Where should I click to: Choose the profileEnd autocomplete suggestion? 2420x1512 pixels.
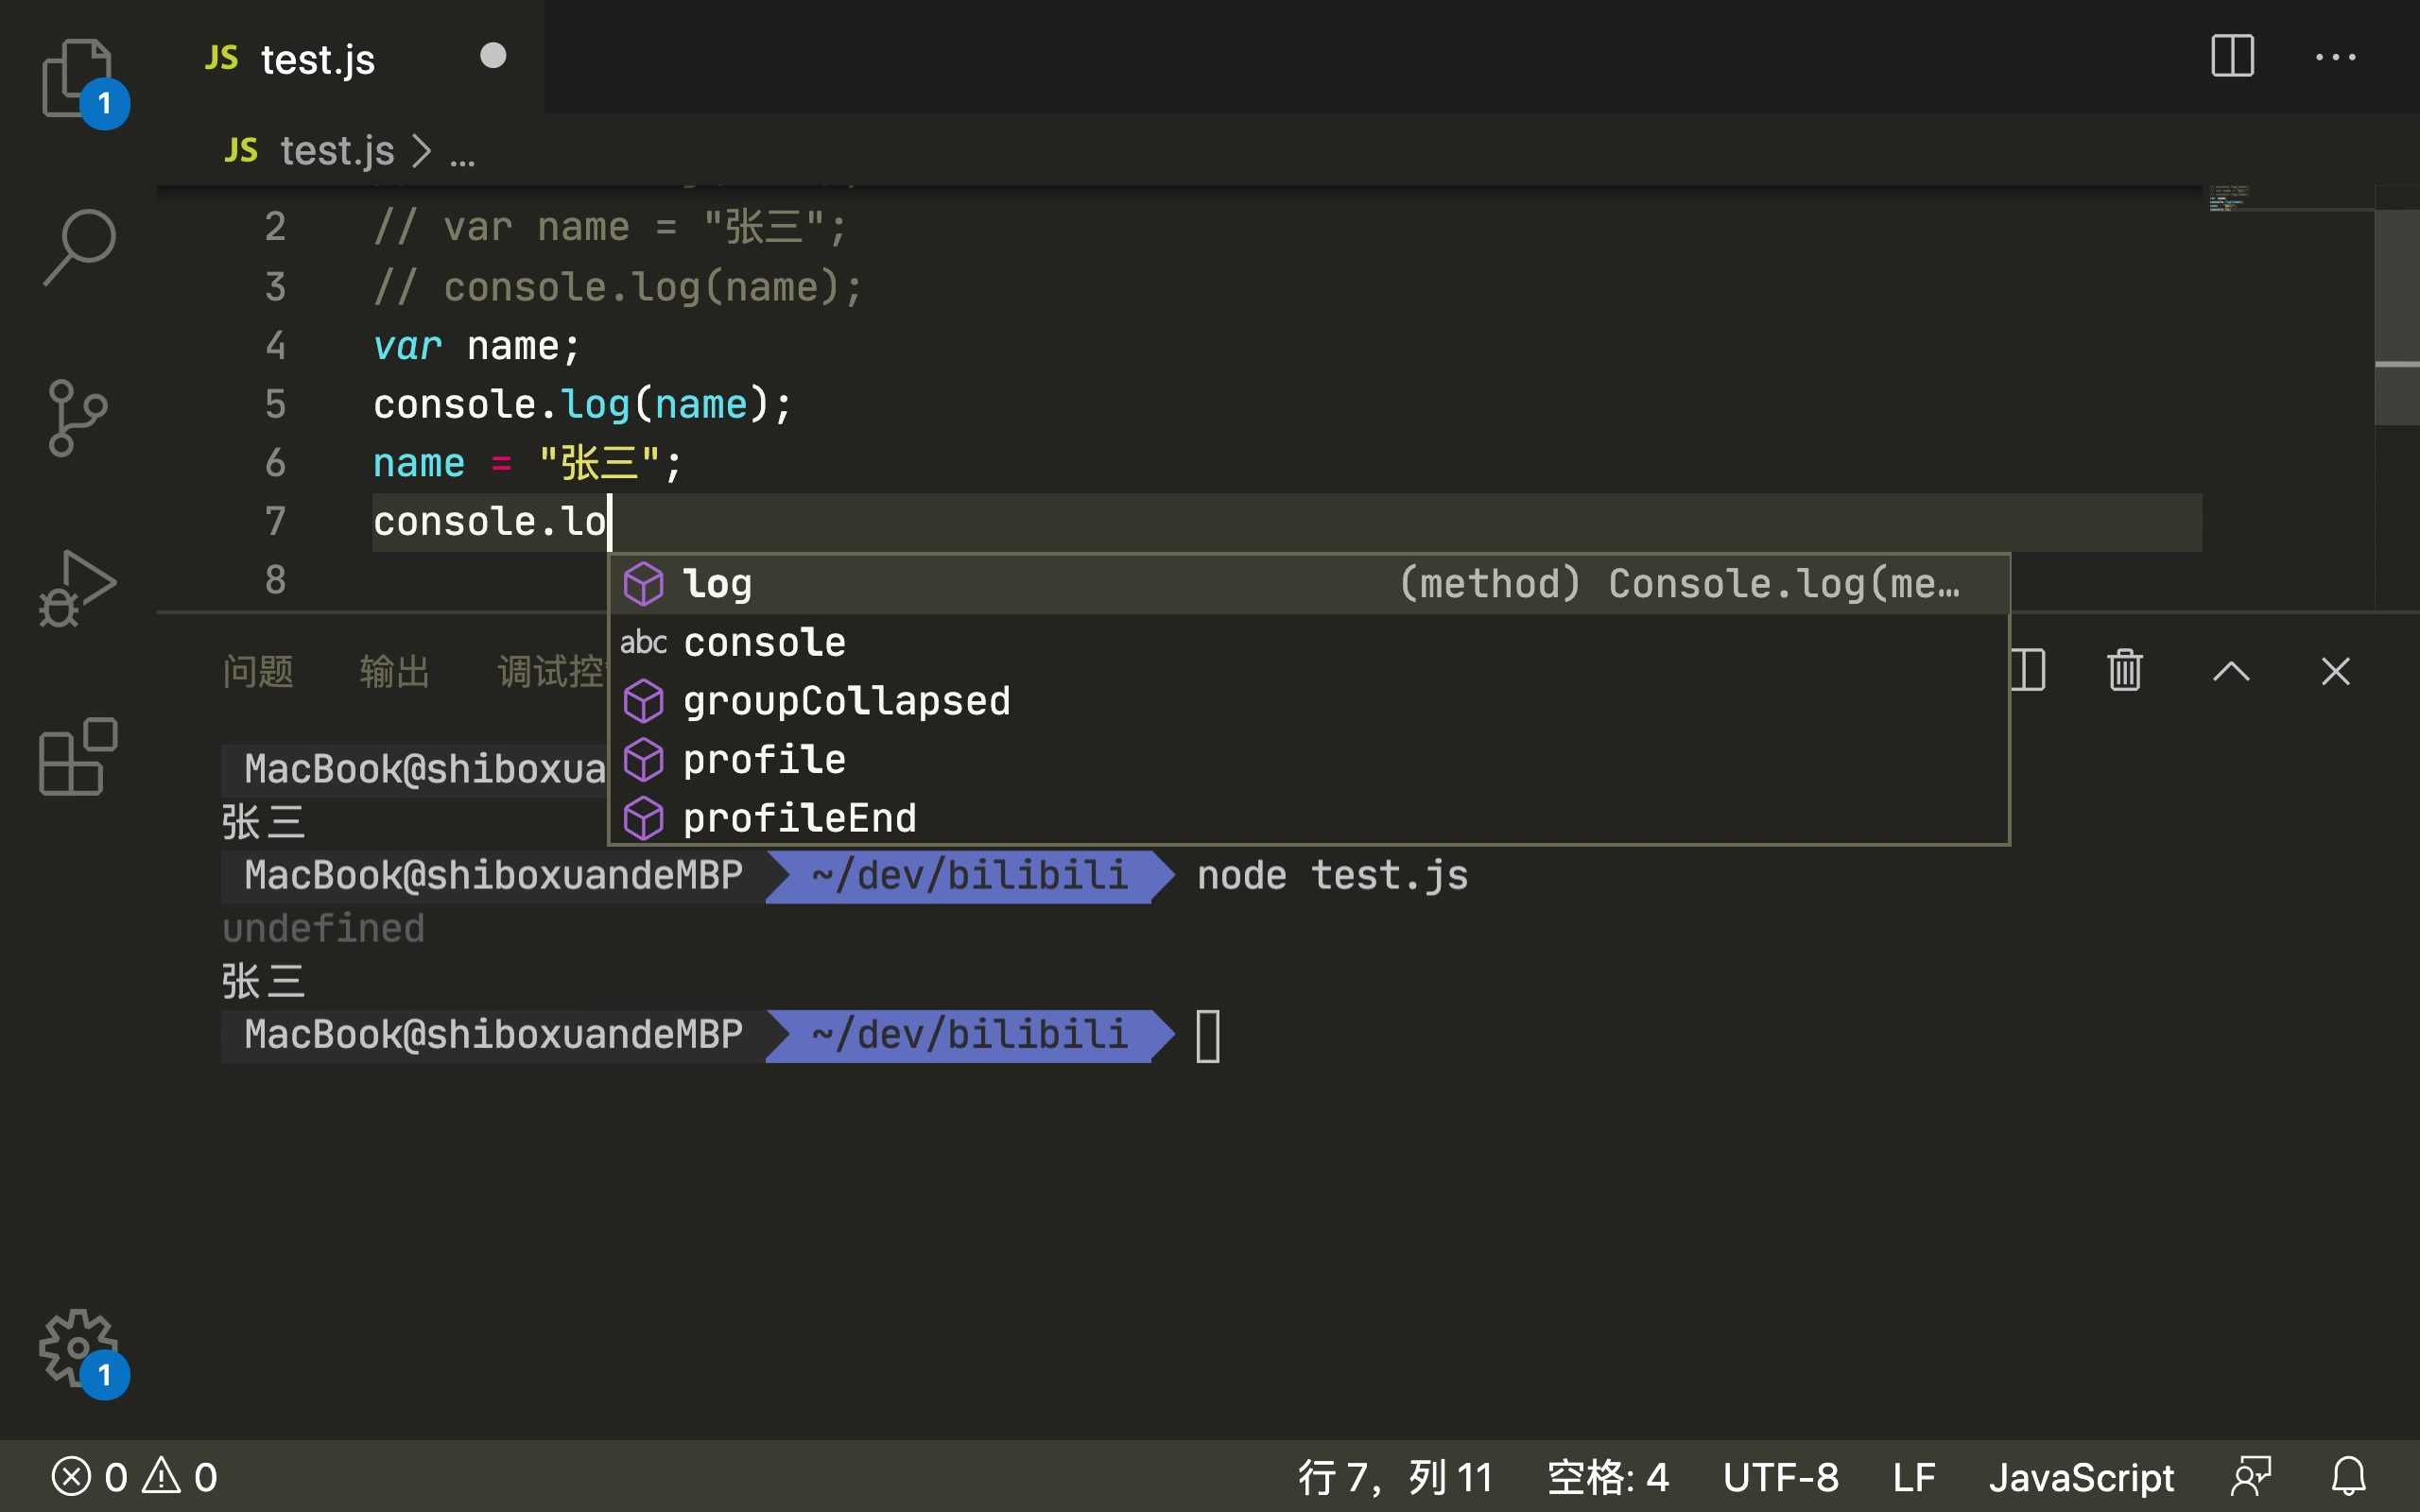pyautogui.click(x=799, y=818)
